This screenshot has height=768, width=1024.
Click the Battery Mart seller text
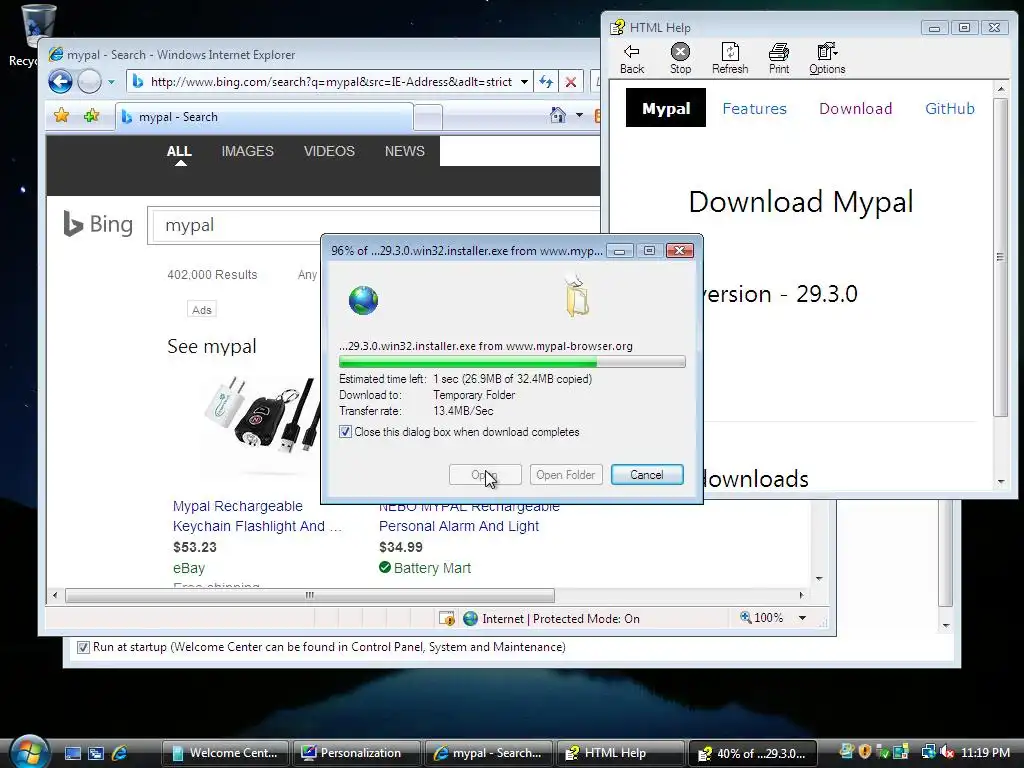click(x=432, y=568)
